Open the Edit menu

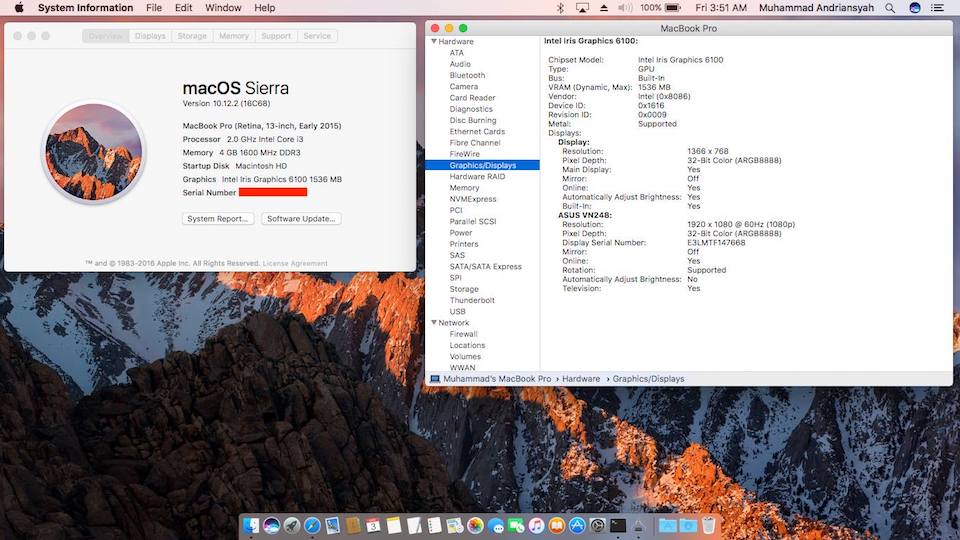coord(183,8)
